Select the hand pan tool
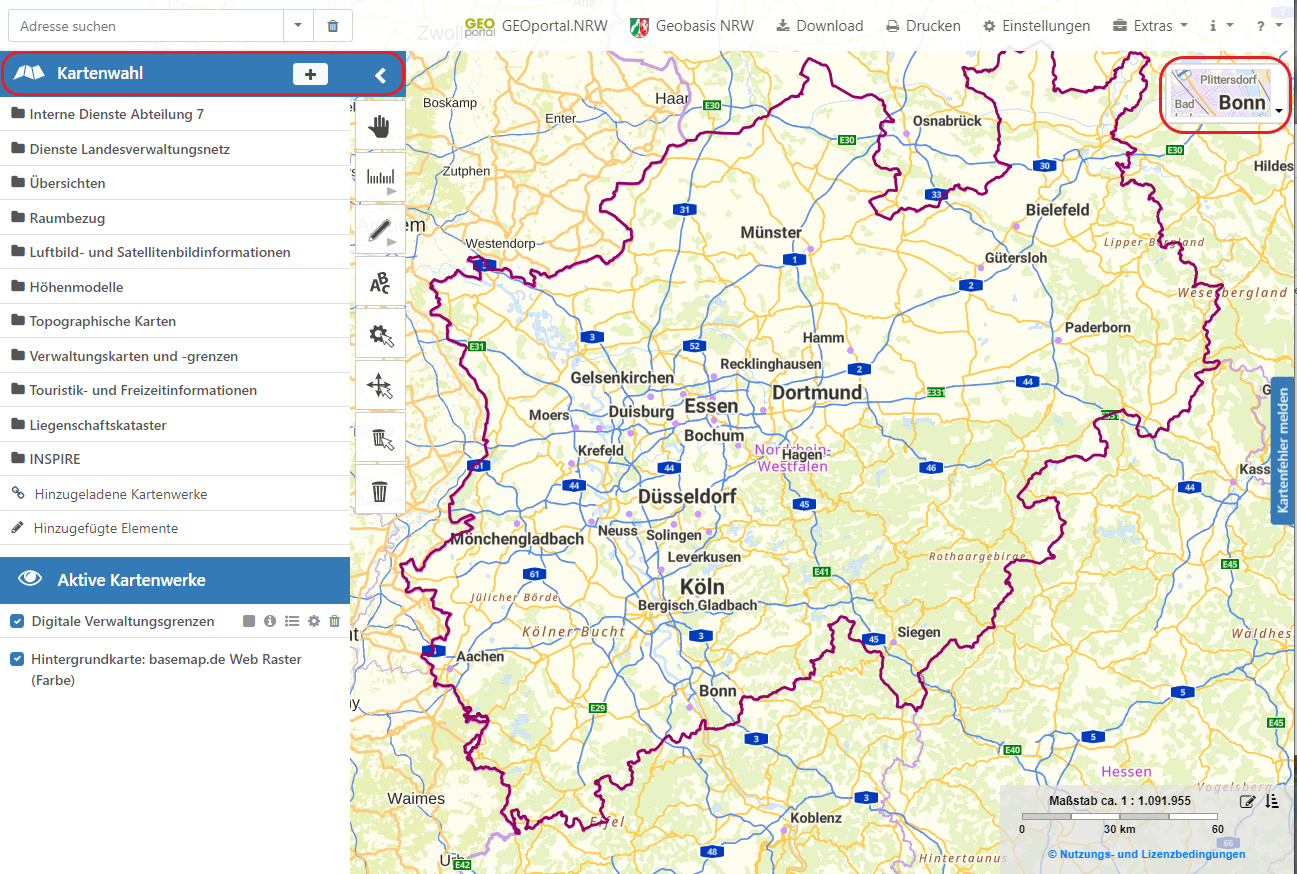 click(x=380, y=126)
